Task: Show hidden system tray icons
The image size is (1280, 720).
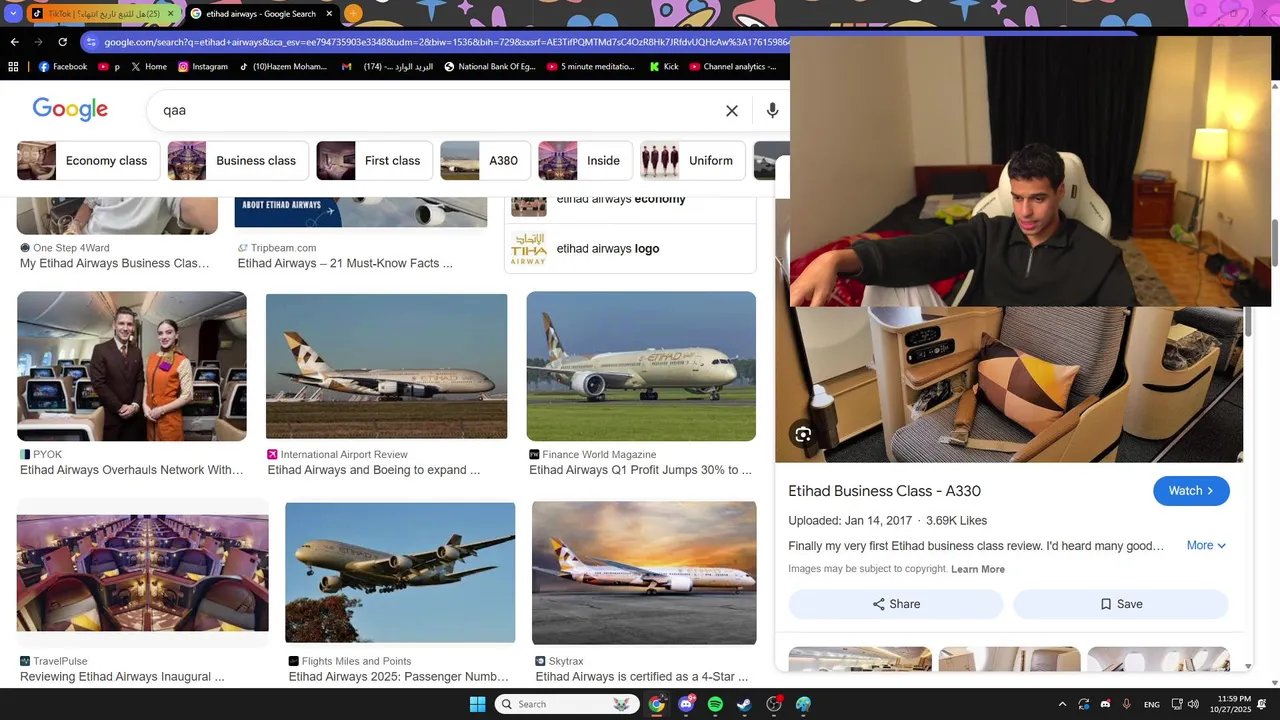Action: coord(1062,704)
